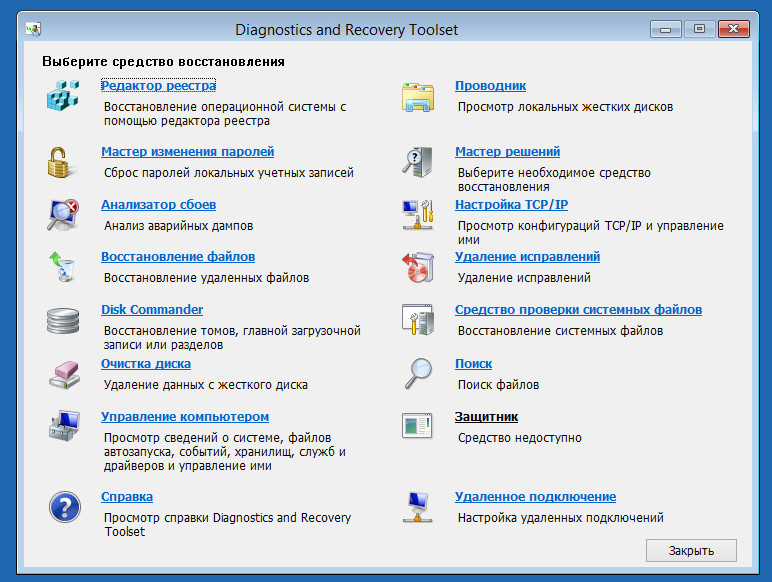Open Очистка диска tool

[x=146, y=364]
